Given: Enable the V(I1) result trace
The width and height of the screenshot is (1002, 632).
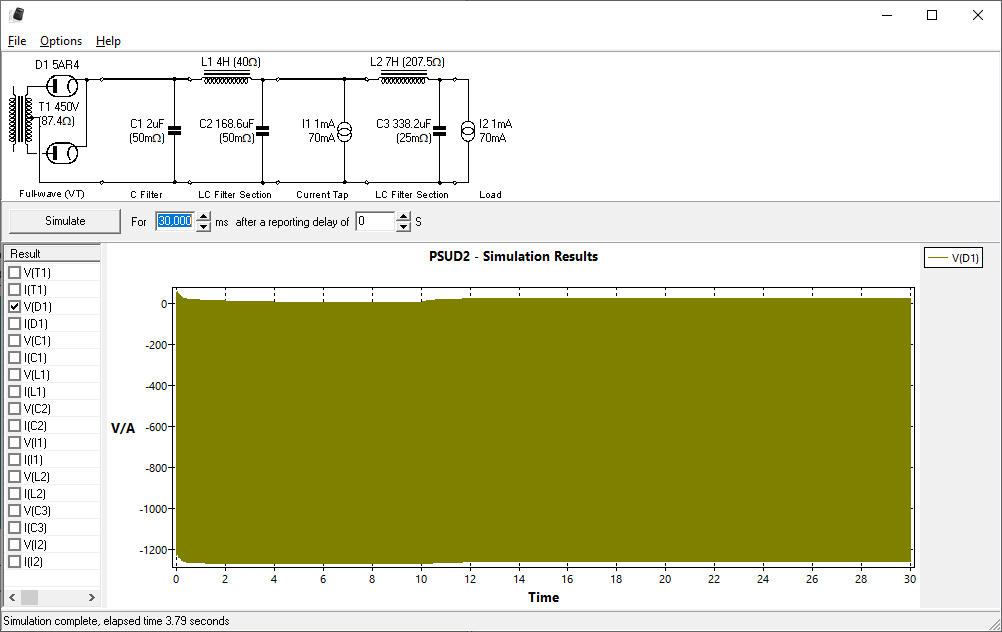Looking at the screenshot, I should (x=15, y=442).
